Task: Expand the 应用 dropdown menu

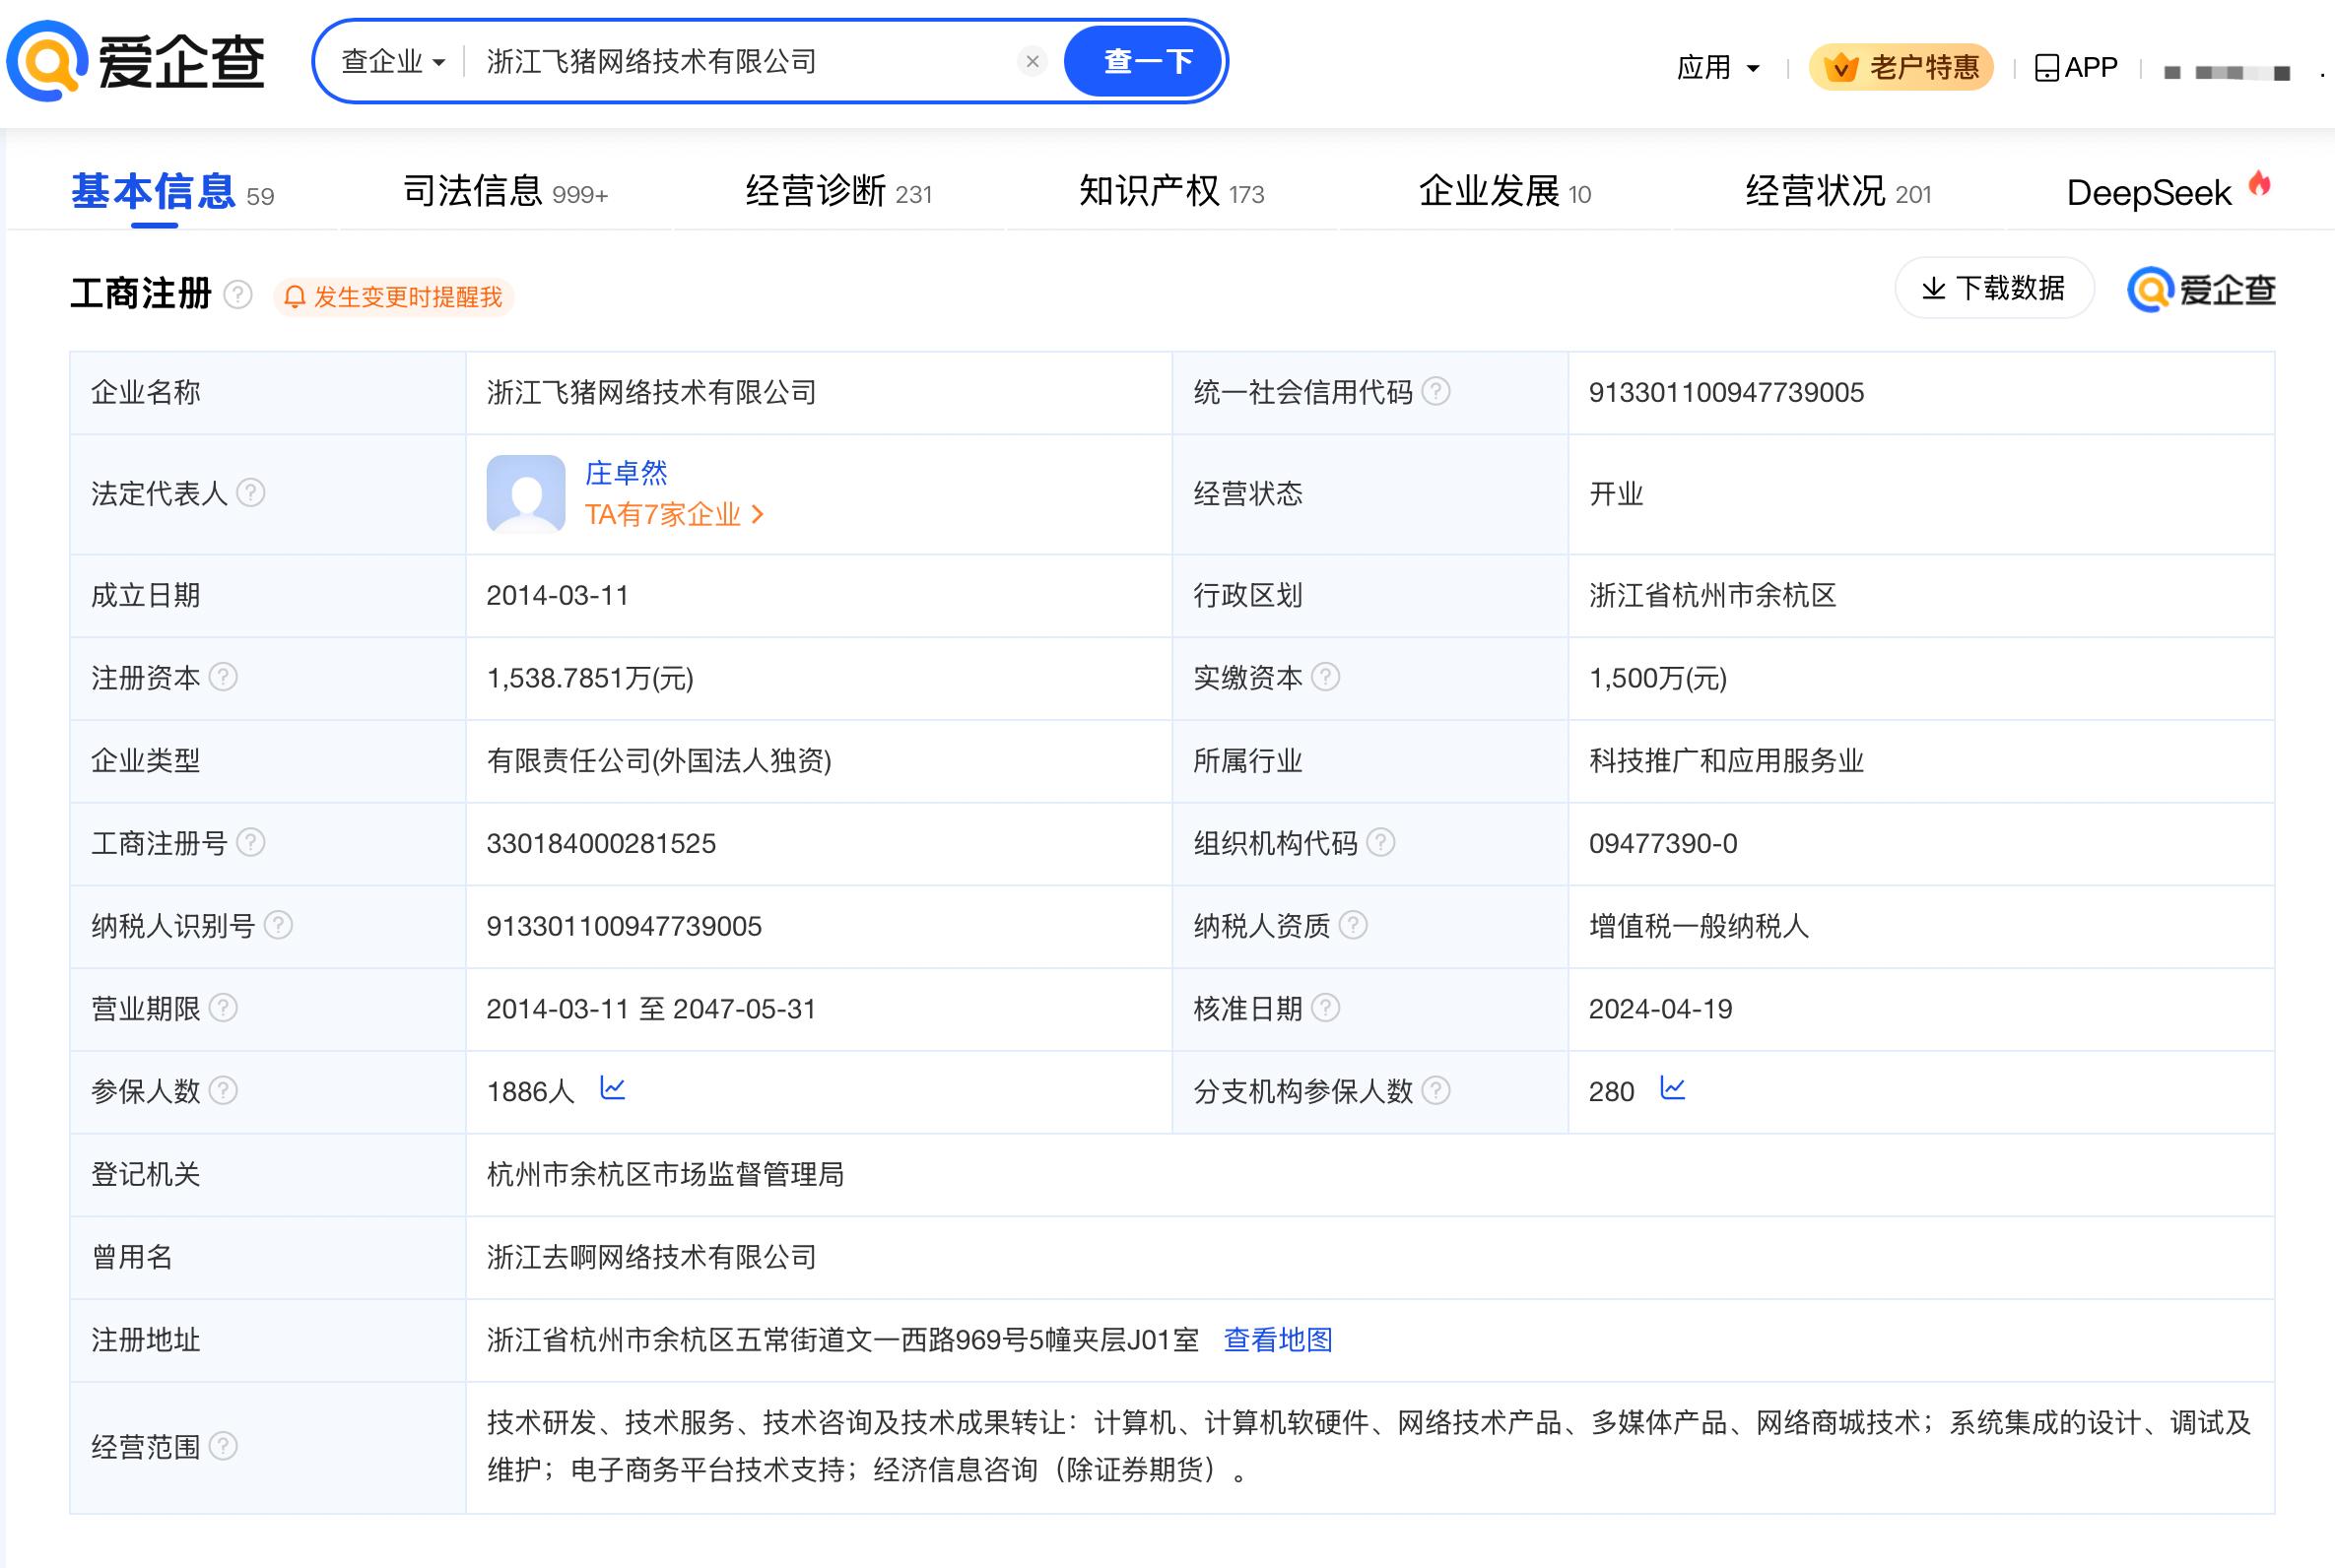Action: click(1718, 68)
